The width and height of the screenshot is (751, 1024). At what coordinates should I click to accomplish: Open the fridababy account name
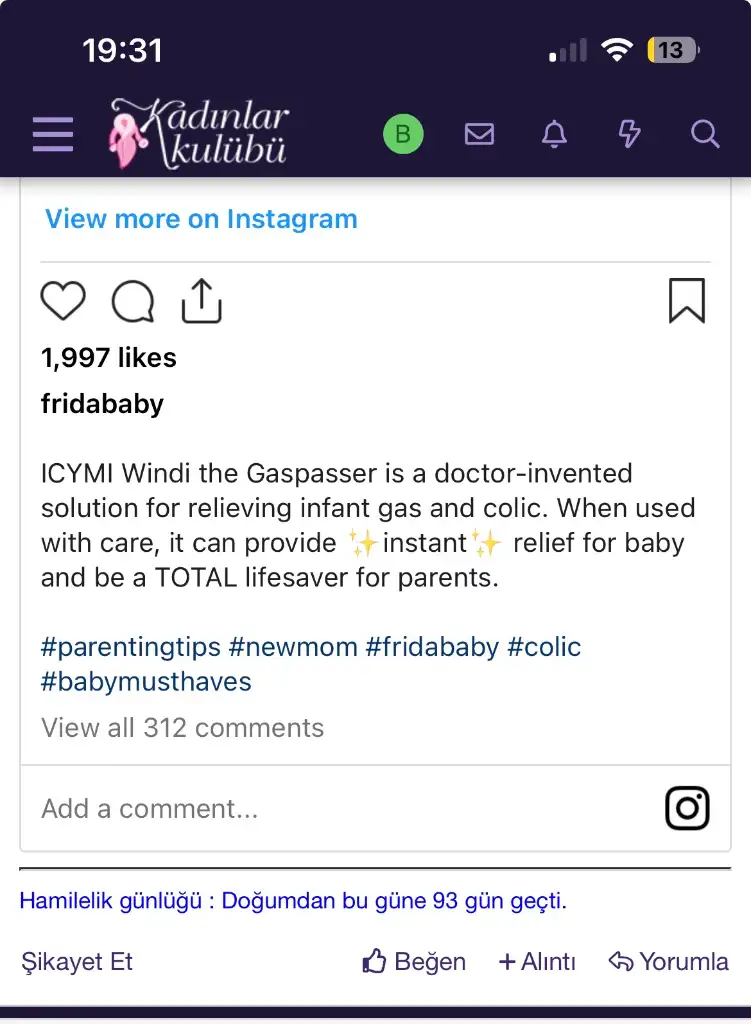click(102, 404)
